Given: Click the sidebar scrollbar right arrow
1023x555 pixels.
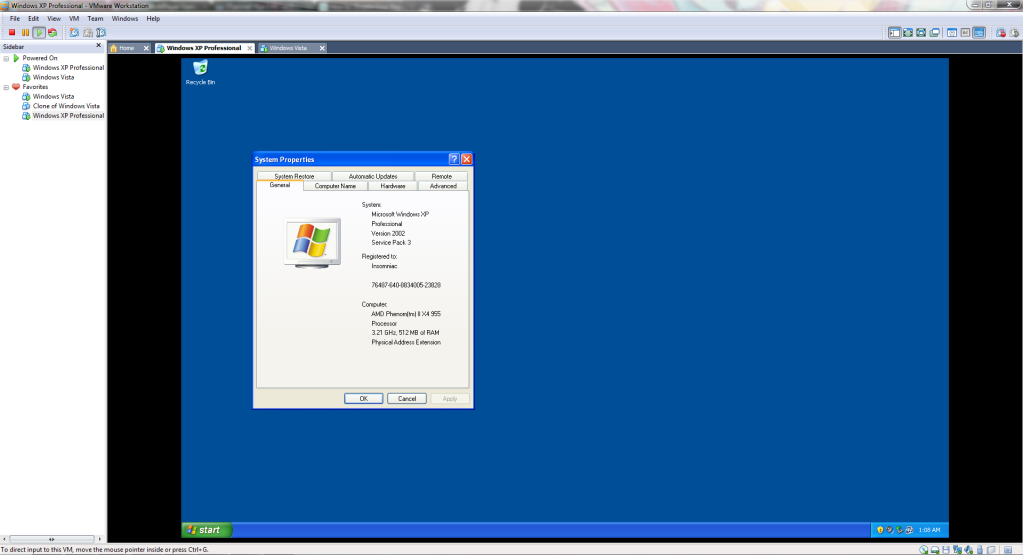Looking at the screenshot, I should click(x=99, y=539).
